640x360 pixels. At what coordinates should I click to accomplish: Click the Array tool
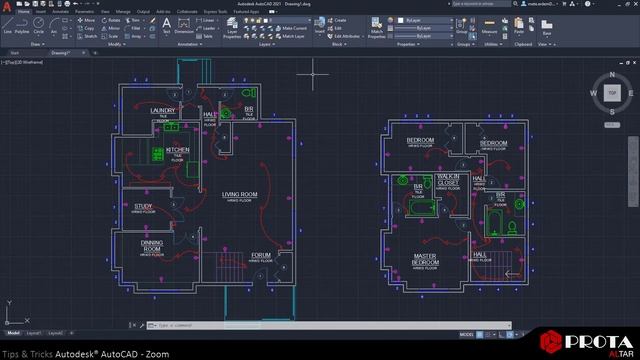click(x=133, y=36)
